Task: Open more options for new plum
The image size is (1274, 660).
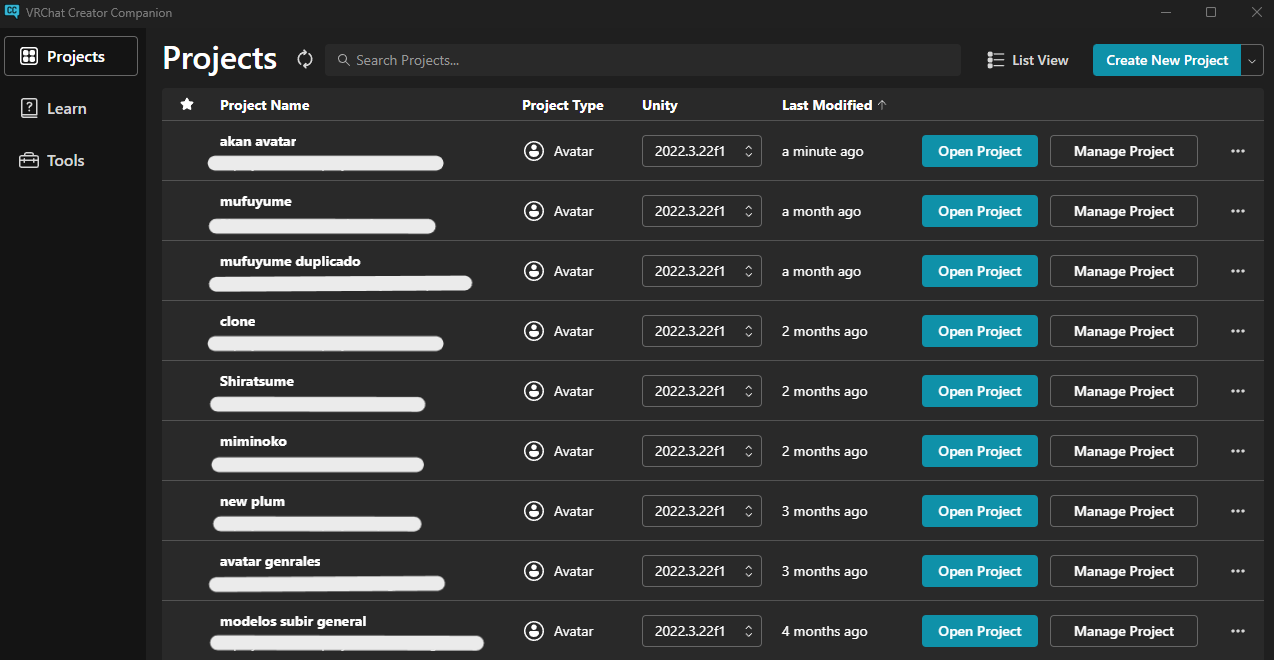Action: coord(1238,511)
